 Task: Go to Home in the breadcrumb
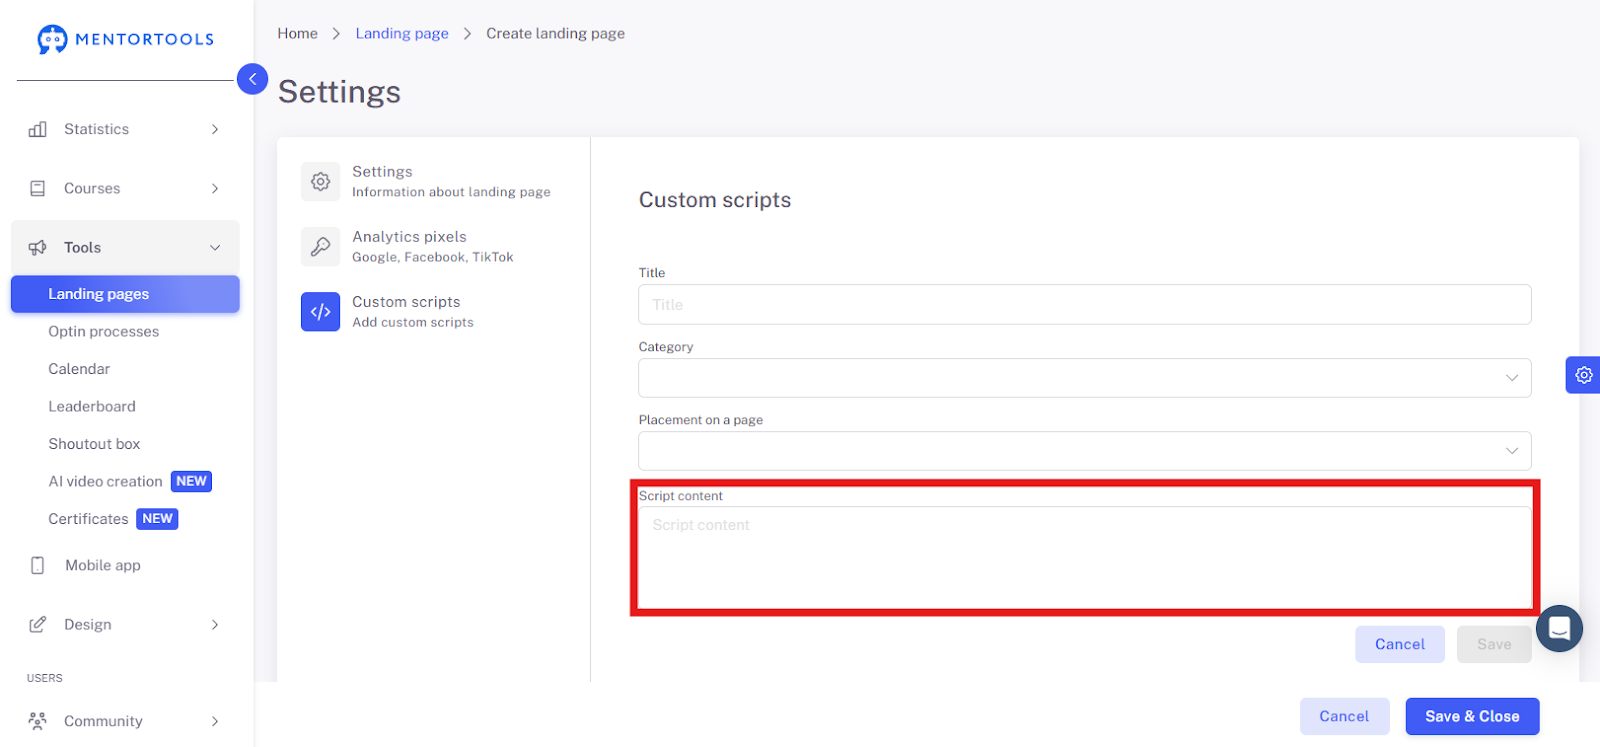tap(297, 33)
